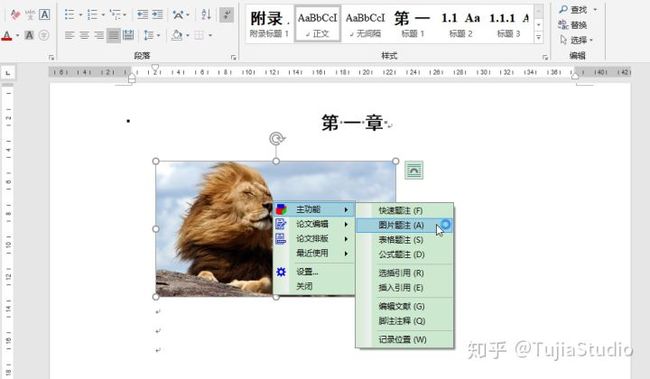Click the ruler tab selector box

coord(8,73)
